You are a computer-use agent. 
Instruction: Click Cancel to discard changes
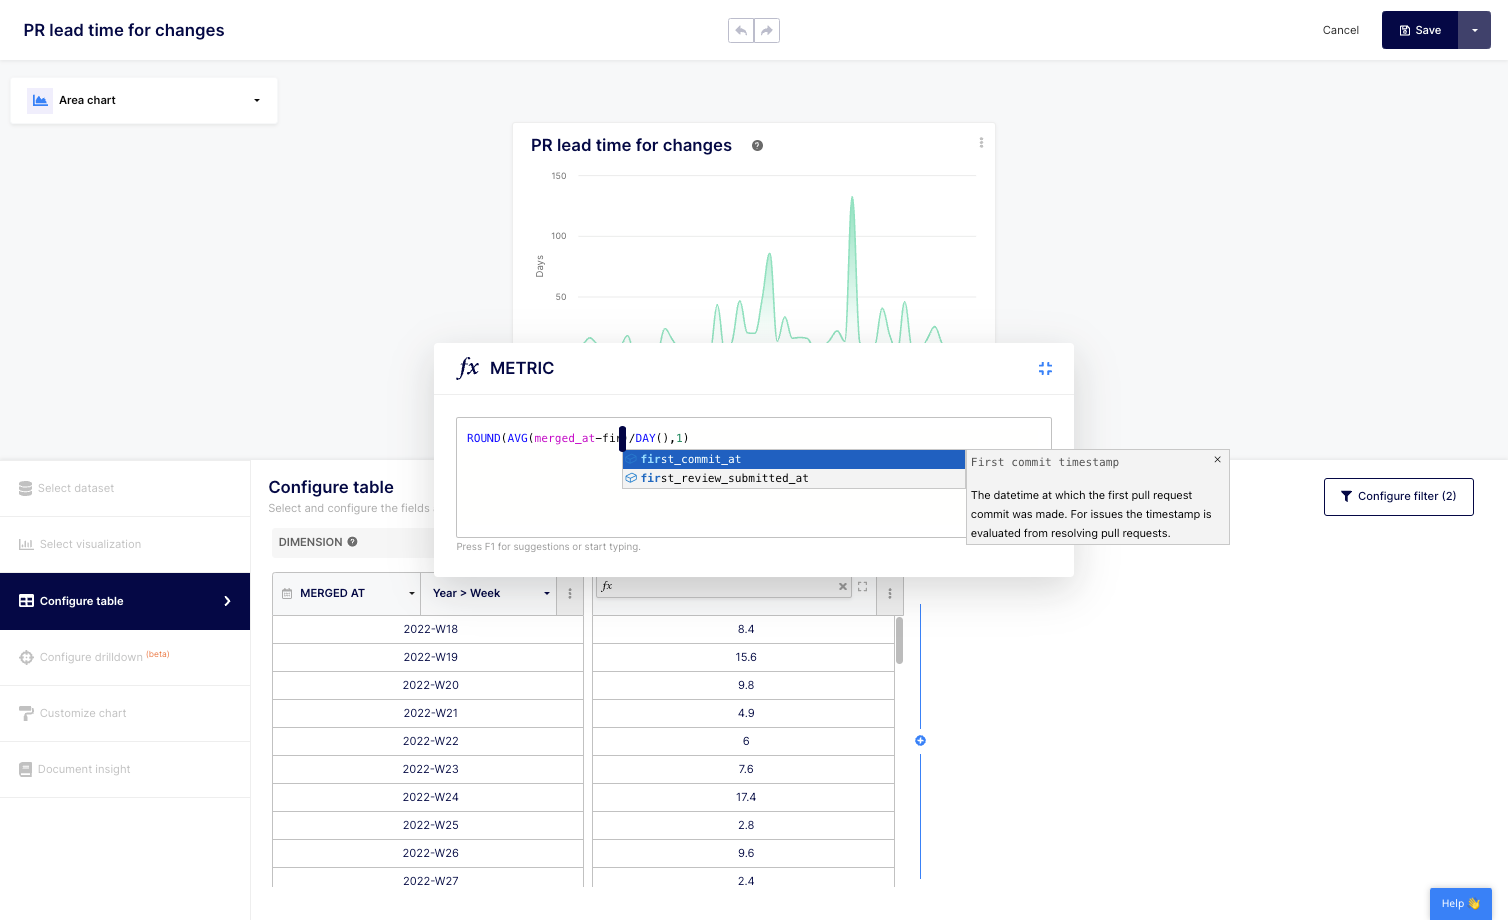[x=1340, y=30]
